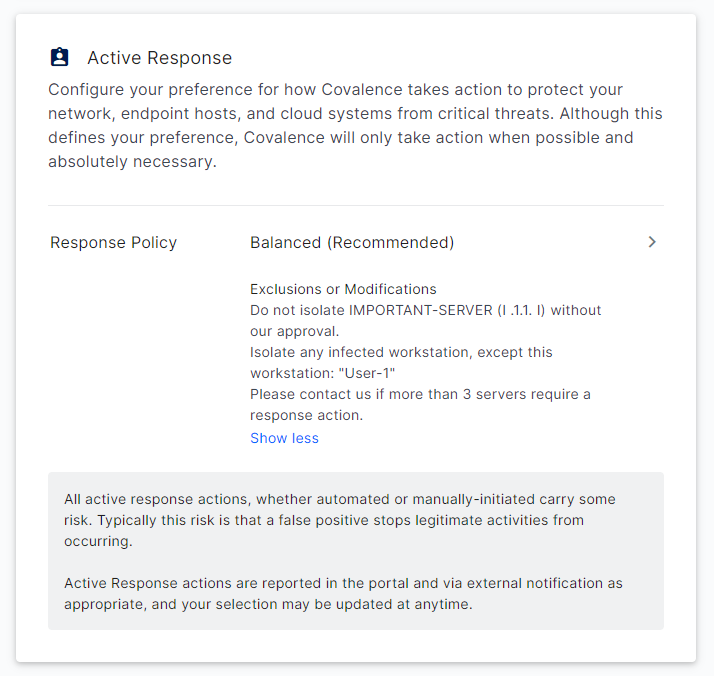Collapse exclusions with Show less link
Viewport: 714px width, 676px height.
(284, 438)
